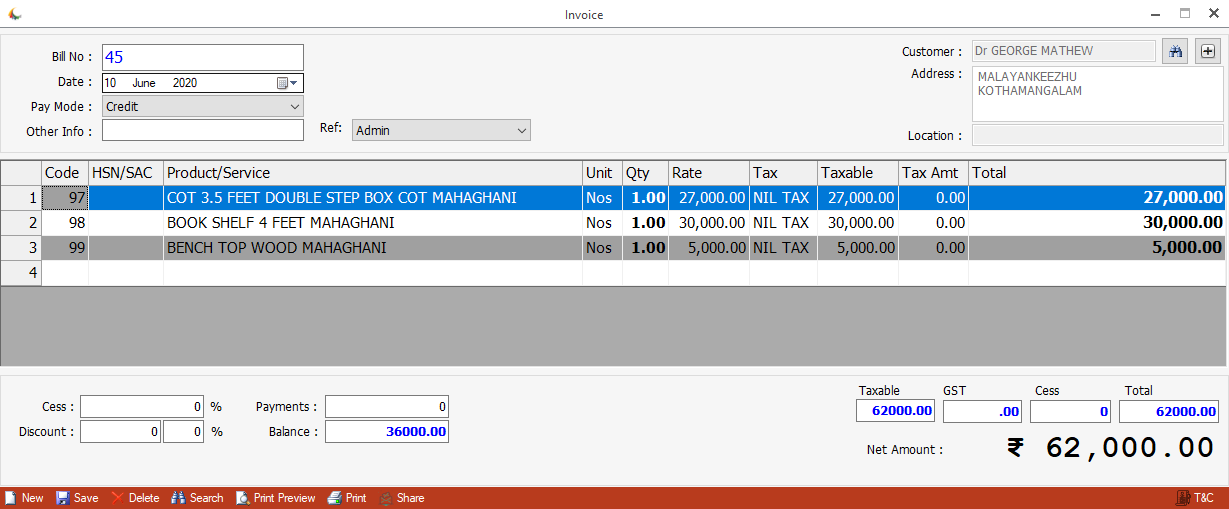Click rate cell 30,000.00
This screenshot has width=1229, height=509.
point(709,223)
